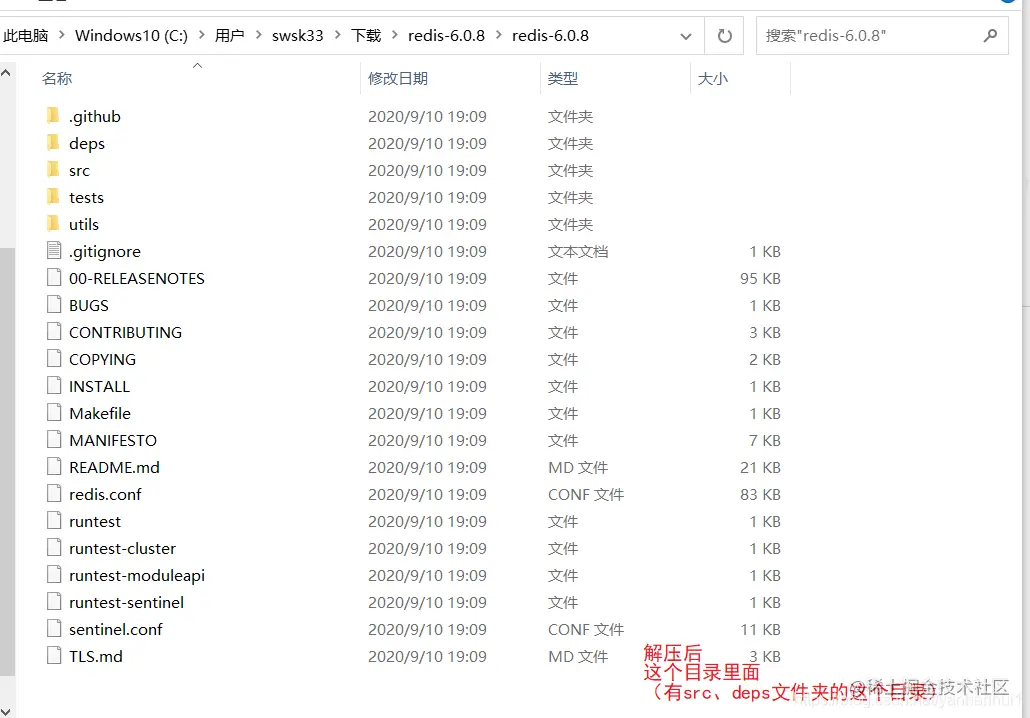Navigate to 用户 breadcrumb folder
This screenshot has height=718, width=1030.
230,35
